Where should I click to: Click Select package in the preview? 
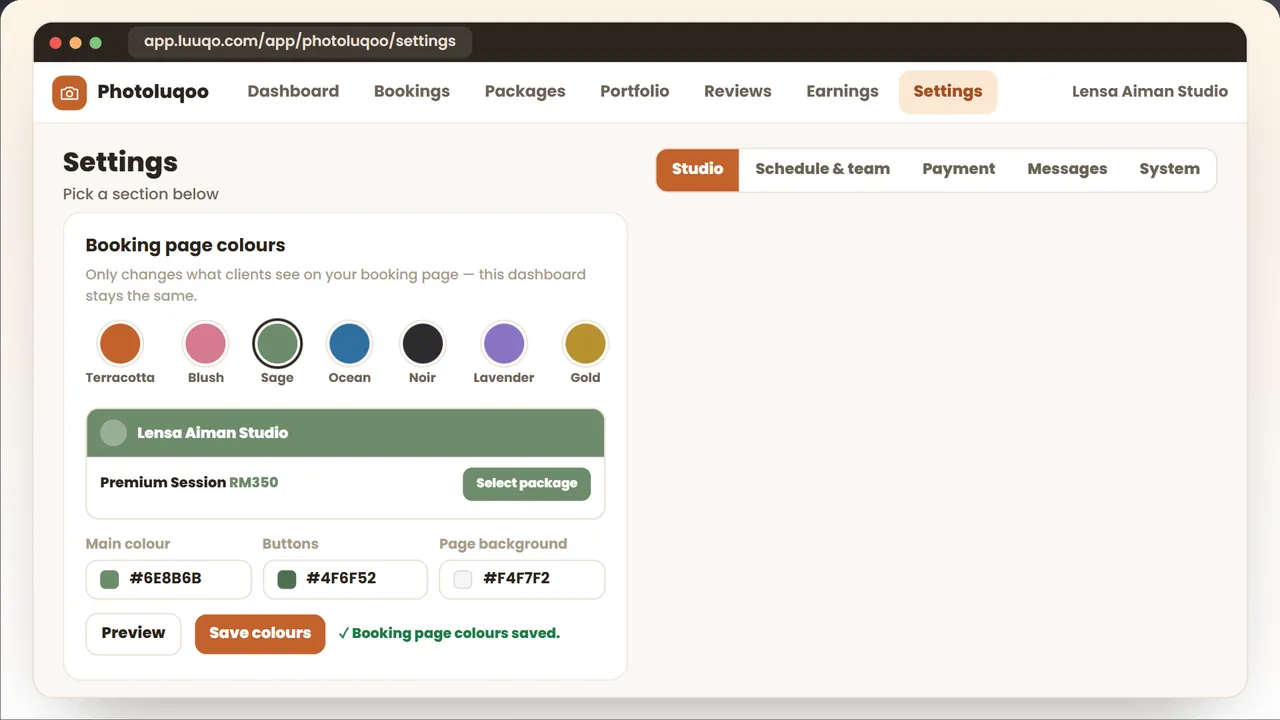click(527, 484)
